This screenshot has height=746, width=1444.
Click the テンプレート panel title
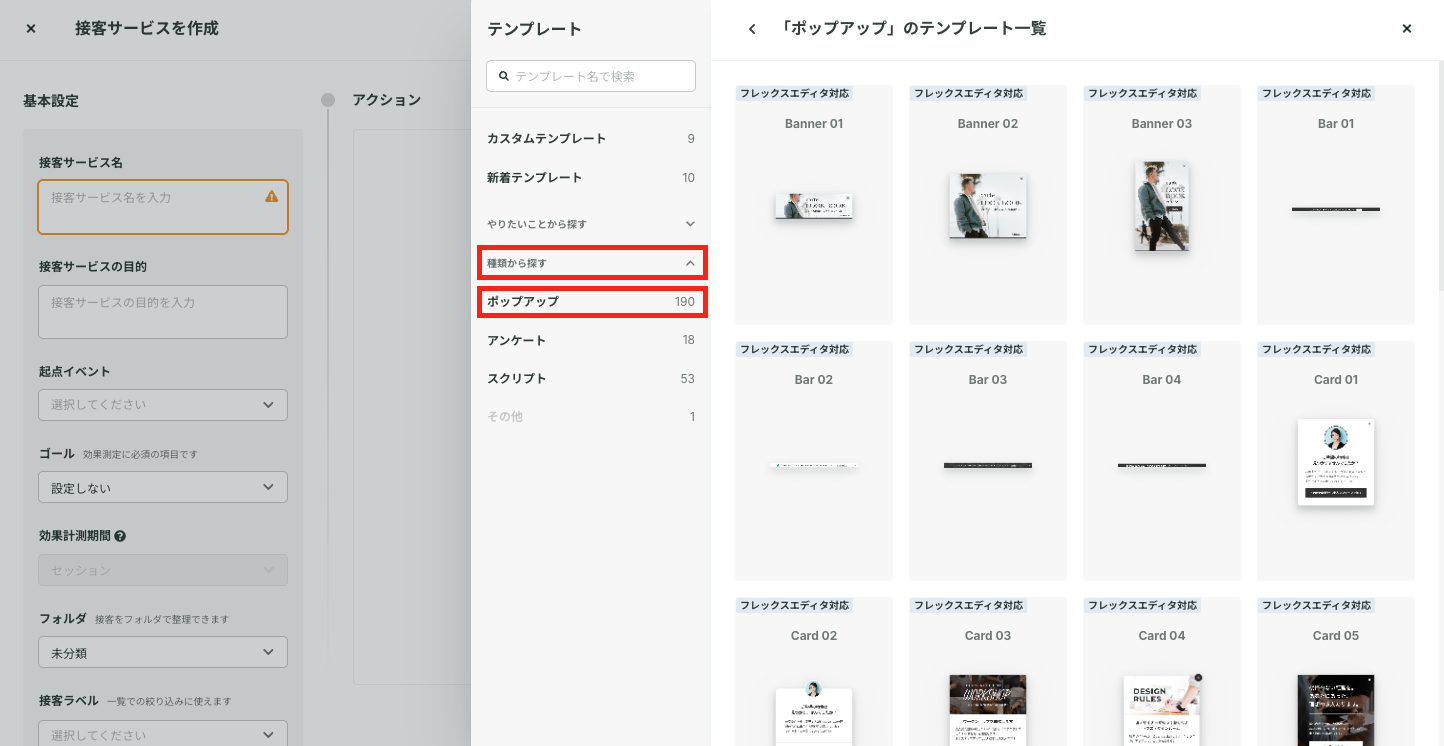pyautogui.click(x=534, y=29)
